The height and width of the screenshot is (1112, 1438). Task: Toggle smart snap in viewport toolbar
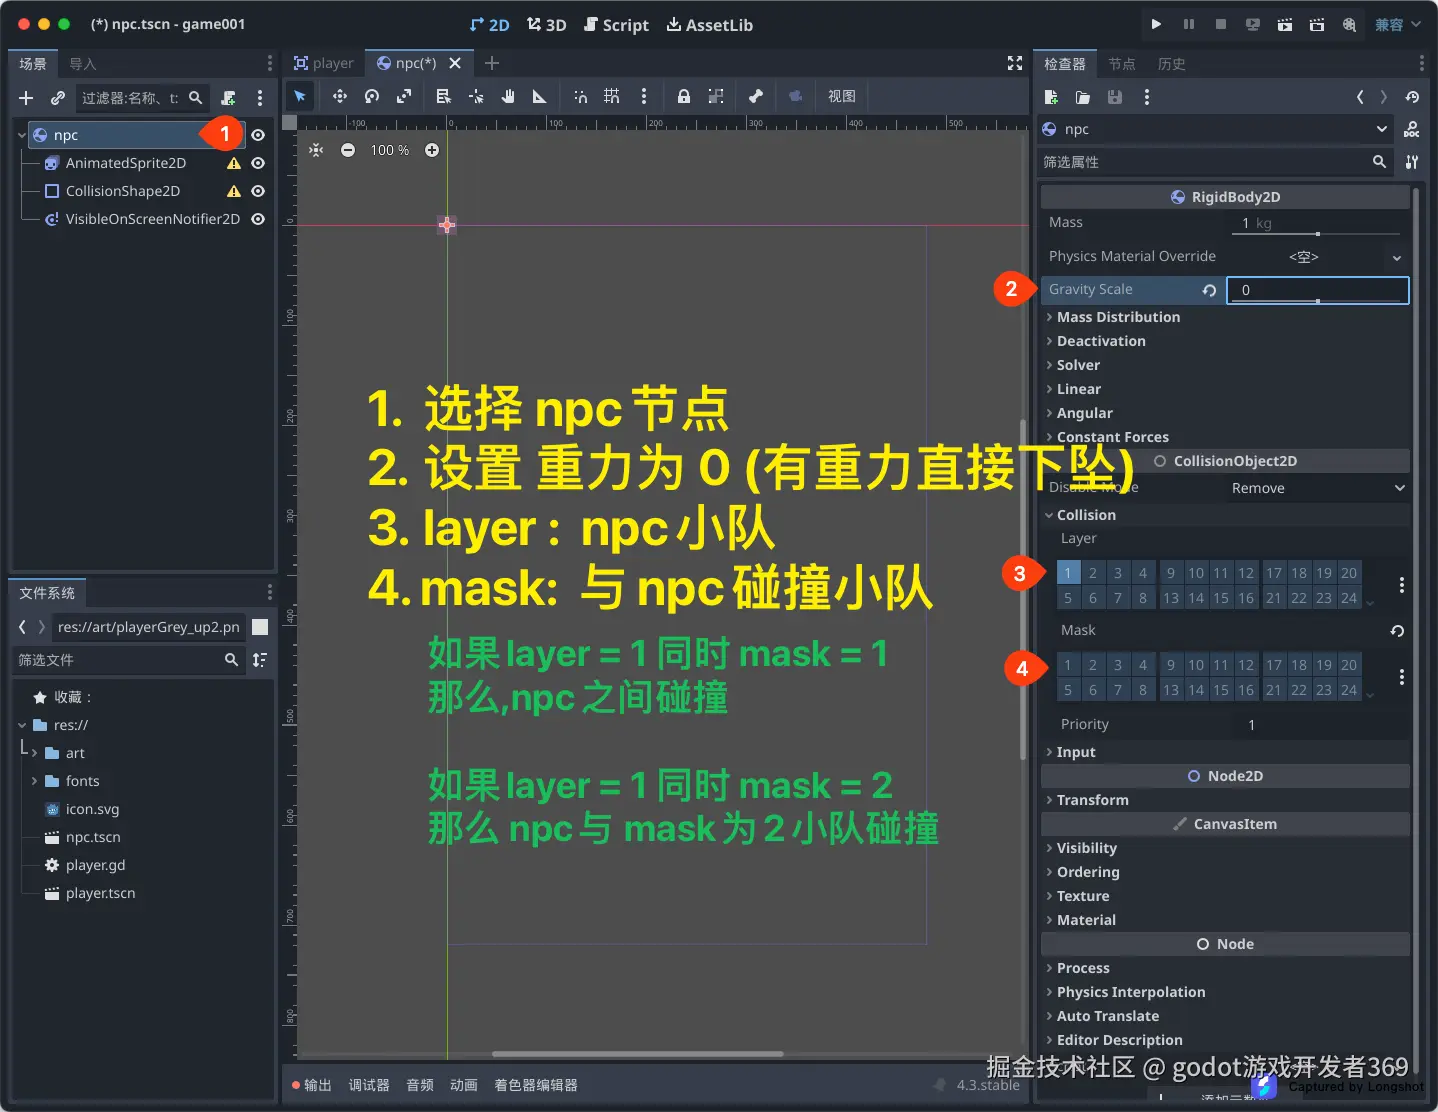click(x=580, y=96)
